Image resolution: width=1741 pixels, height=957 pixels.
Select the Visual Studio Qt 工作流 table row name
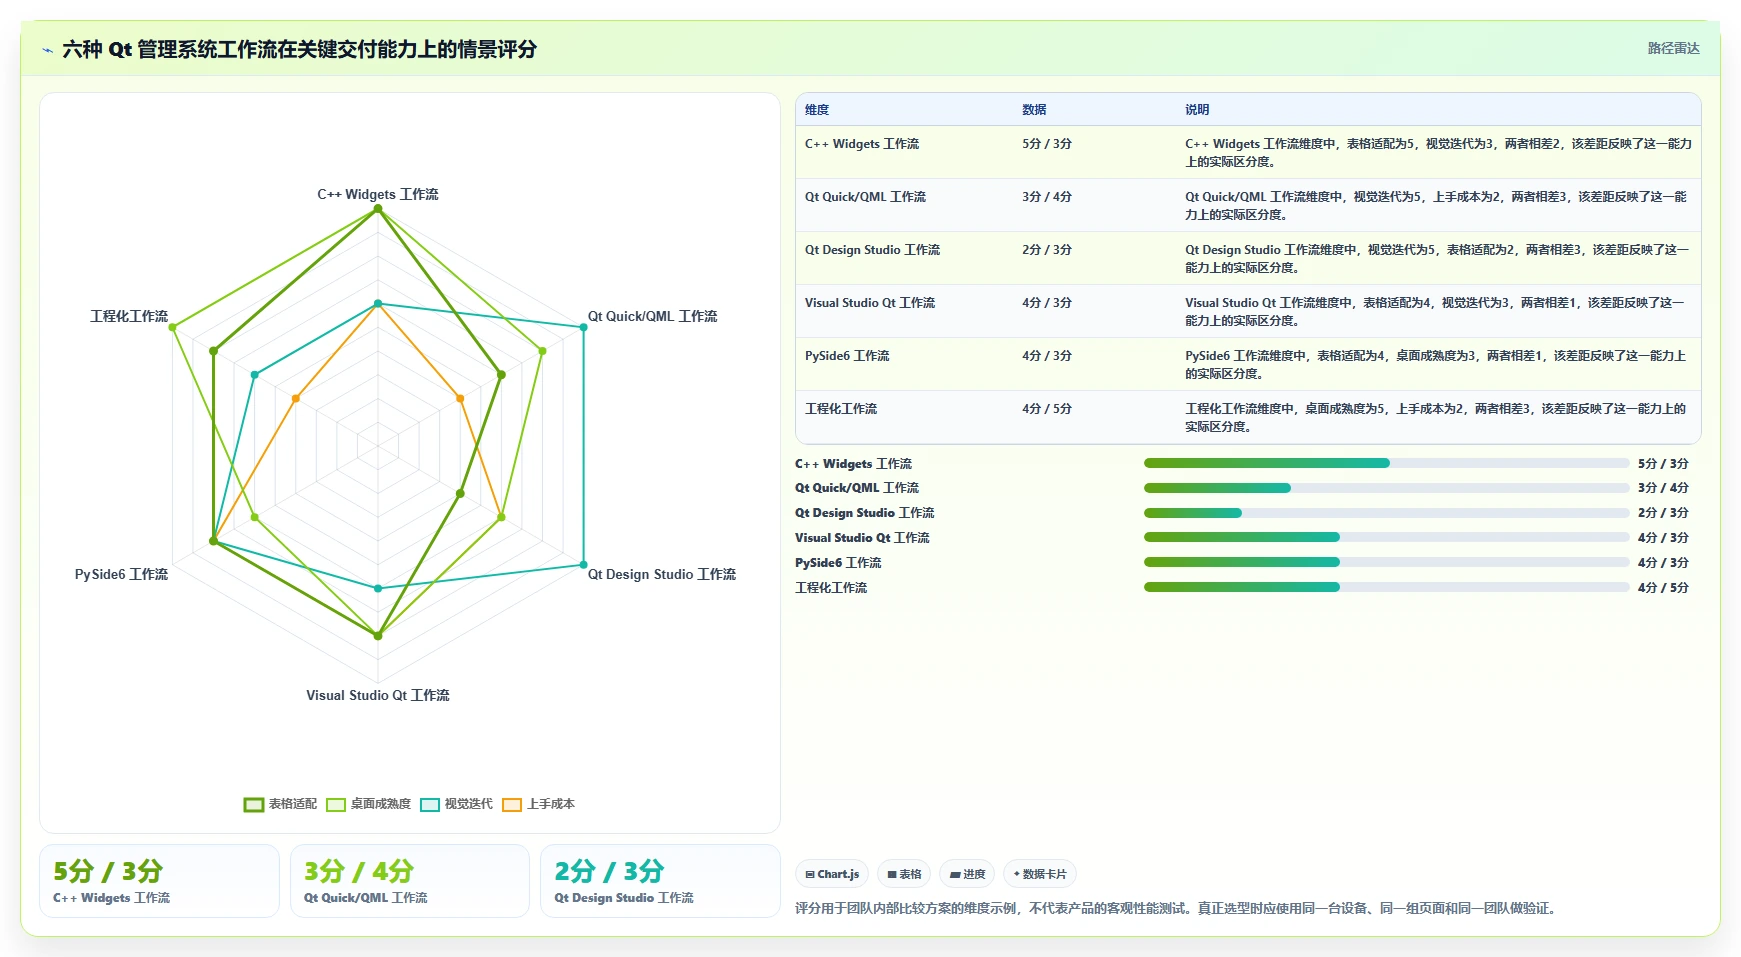pyautogui.click(x=870, y=303)
